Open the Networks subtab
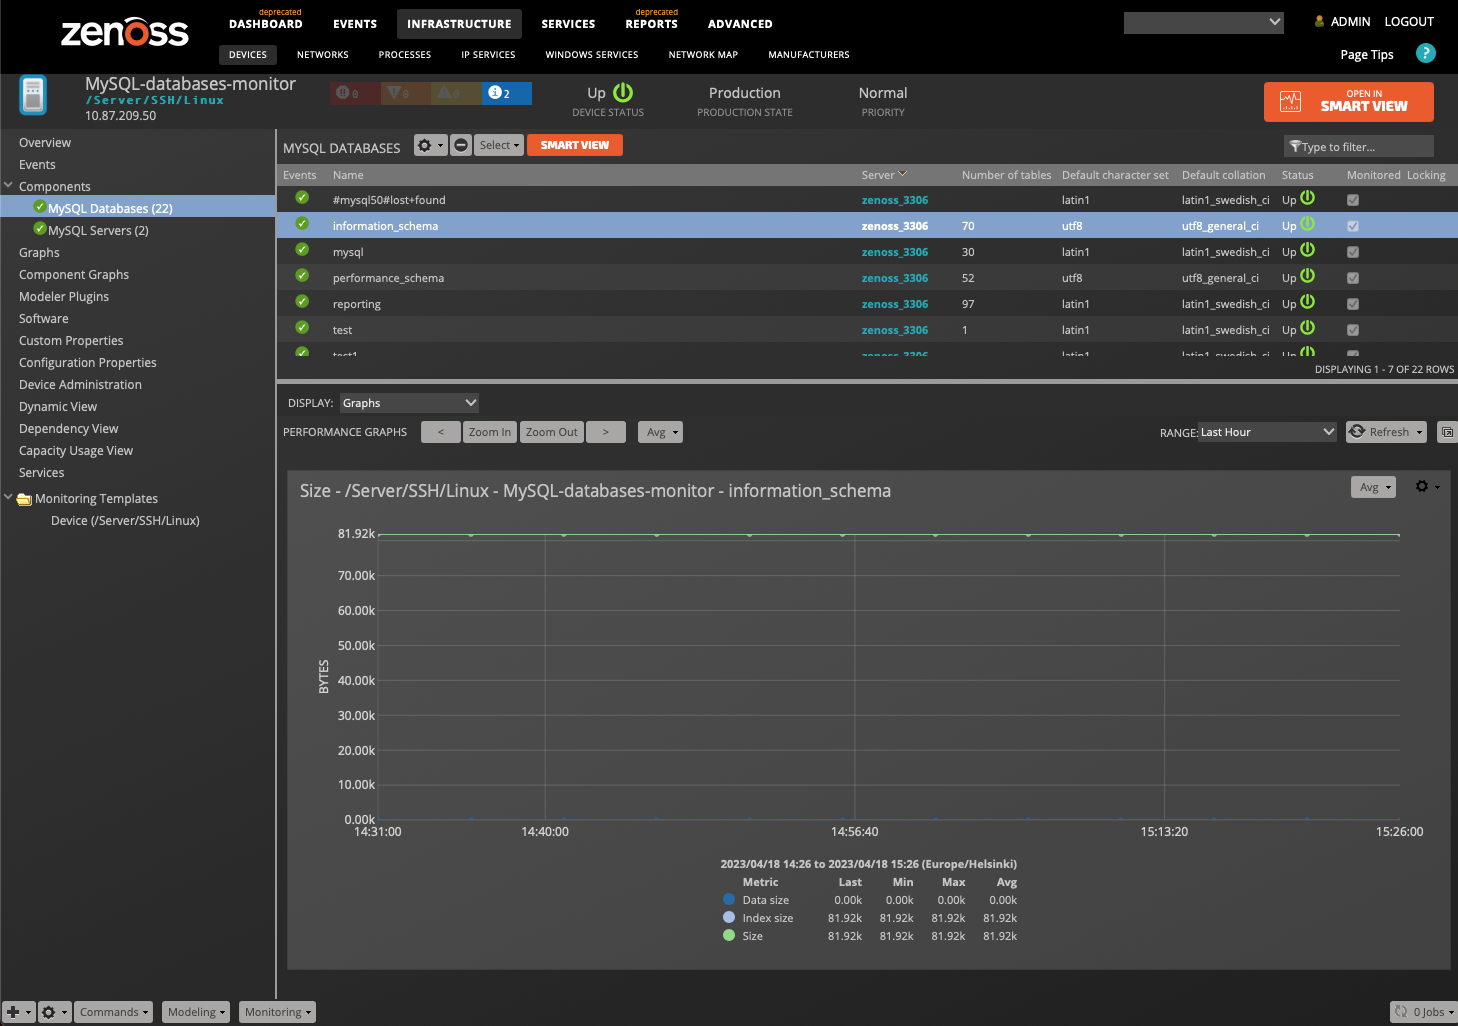 323,55
